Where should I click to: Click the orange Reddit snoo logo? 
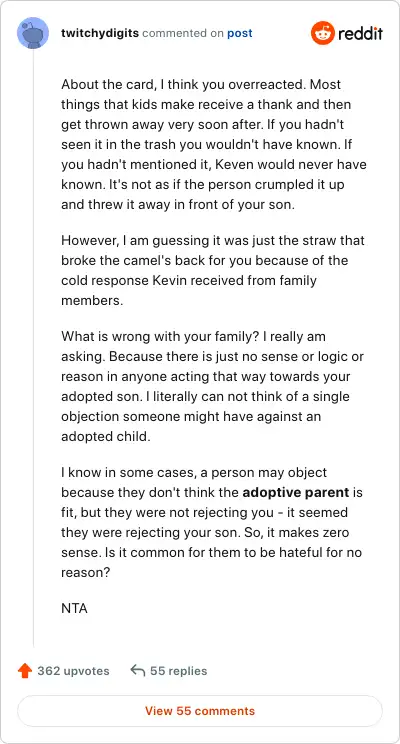point(323,33)
